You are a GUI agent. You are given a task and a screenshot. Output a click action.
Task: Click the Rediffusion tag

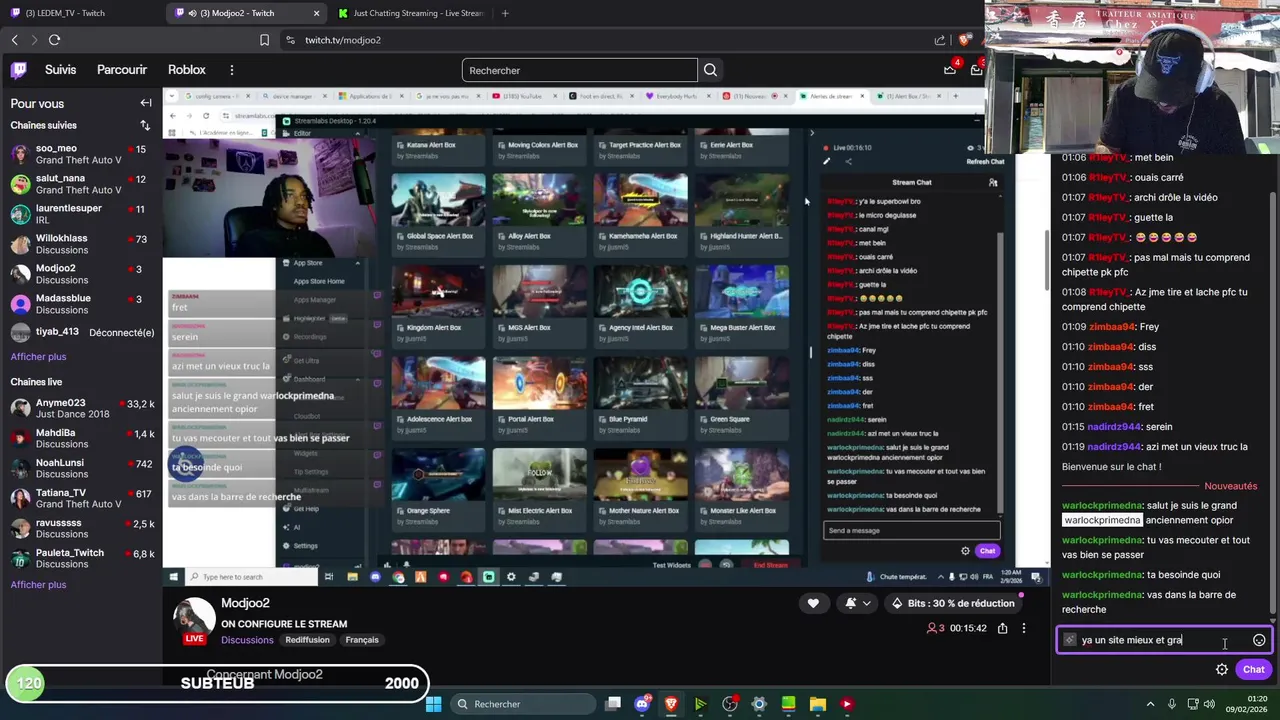[307, 640]
